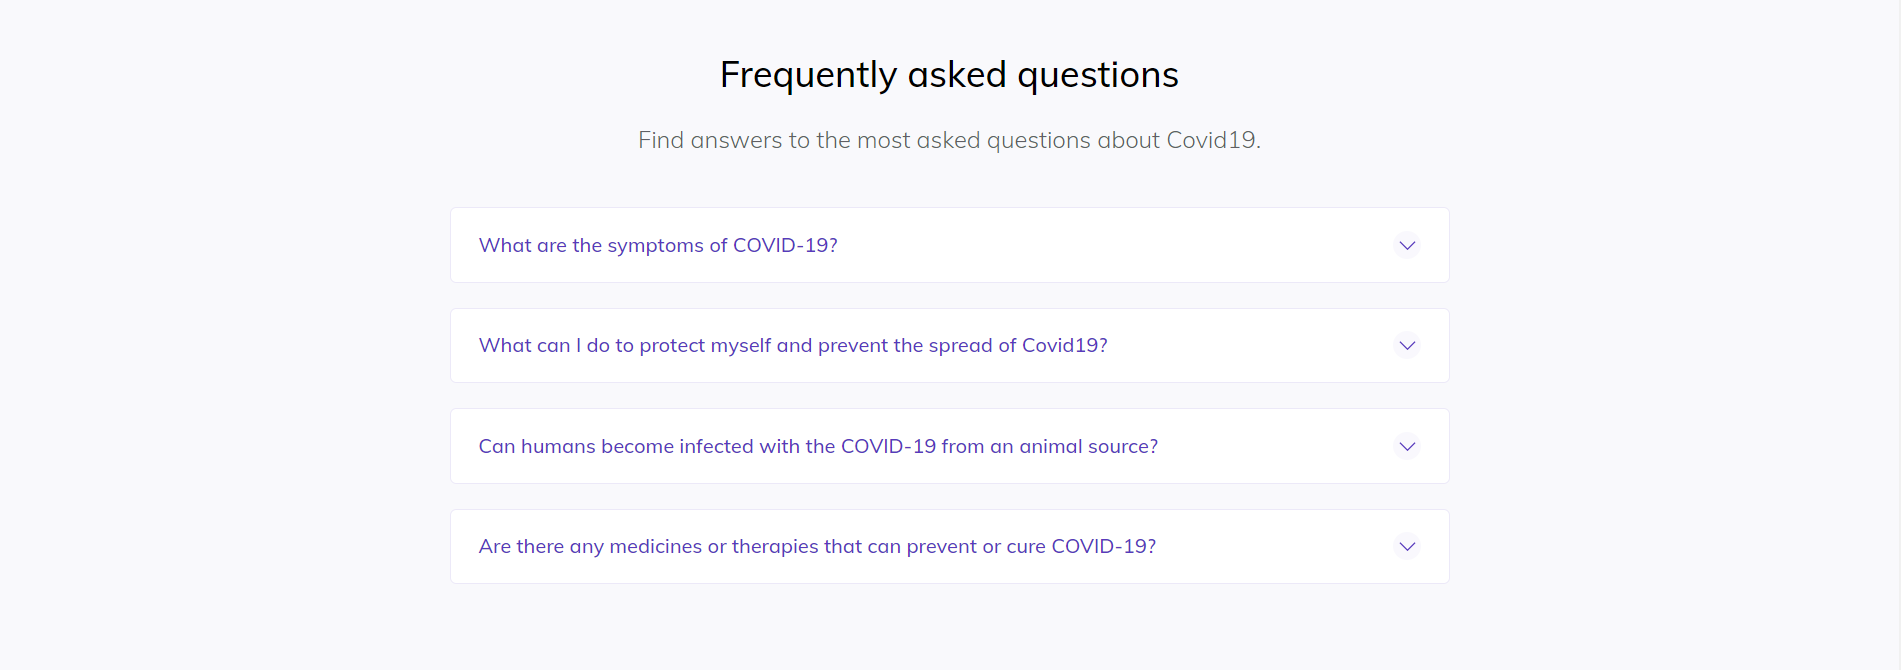Viewport: 1901px width, 670px height.
Task: Click the empty area within the animal source card
Action: point(1275,446)
